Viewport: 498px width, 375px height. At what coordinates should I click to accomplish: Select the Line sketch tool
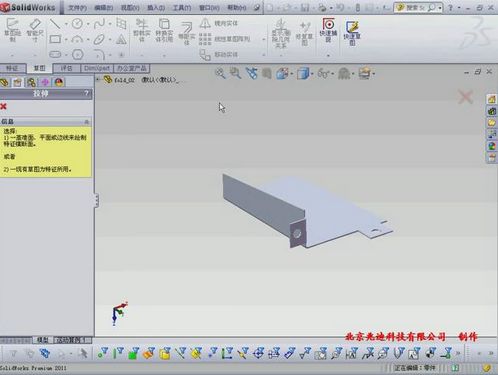(x=55, y=23)
